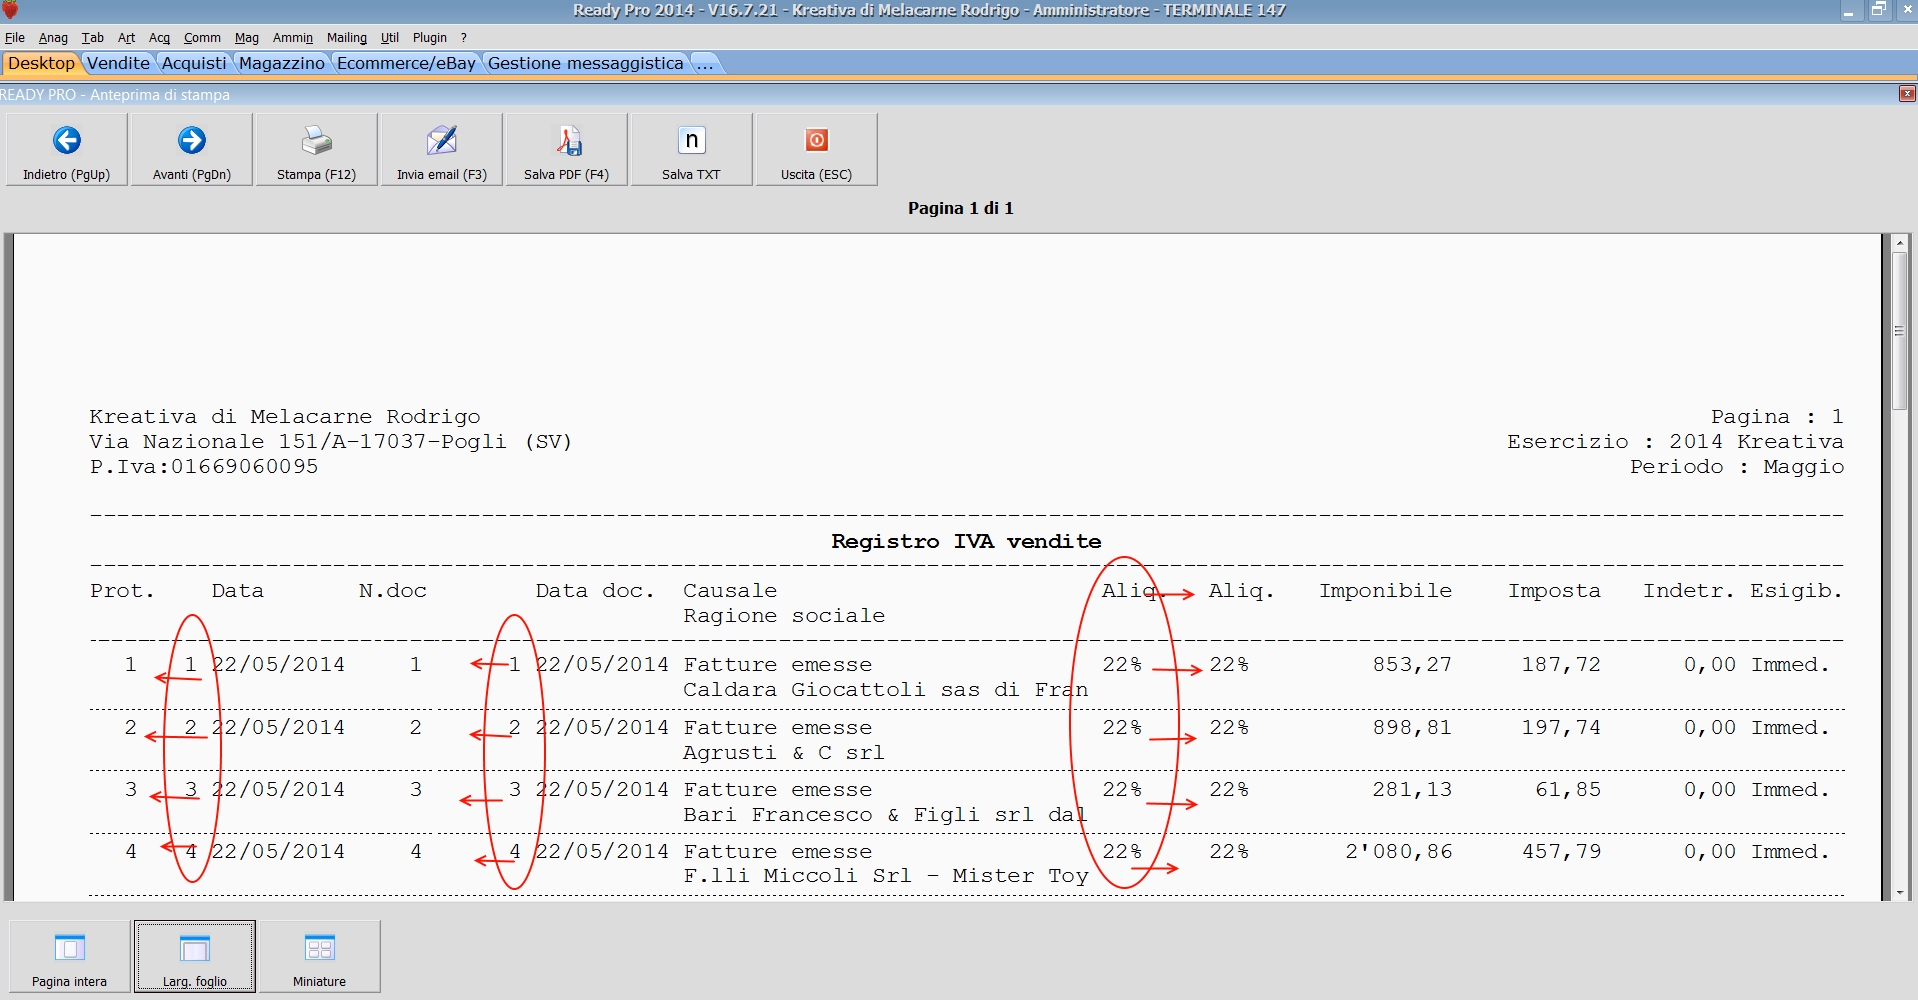1918x1000 pixels.
Task: Open the Comm menu
Action: click(202, 38)
